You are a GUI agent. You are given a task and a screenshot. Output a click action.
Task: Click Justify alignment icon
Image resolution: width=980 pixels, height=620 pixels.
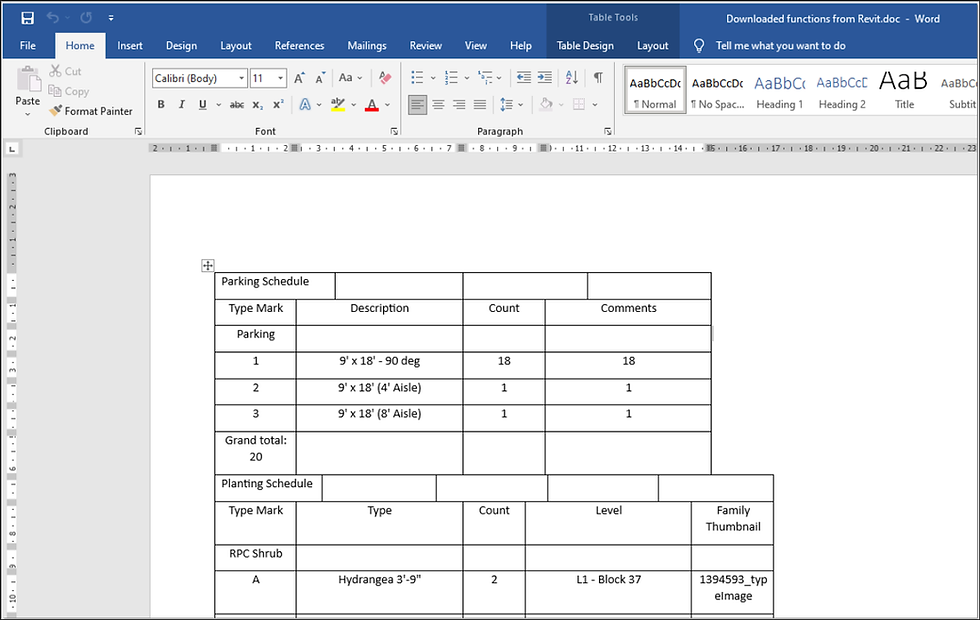480,104
